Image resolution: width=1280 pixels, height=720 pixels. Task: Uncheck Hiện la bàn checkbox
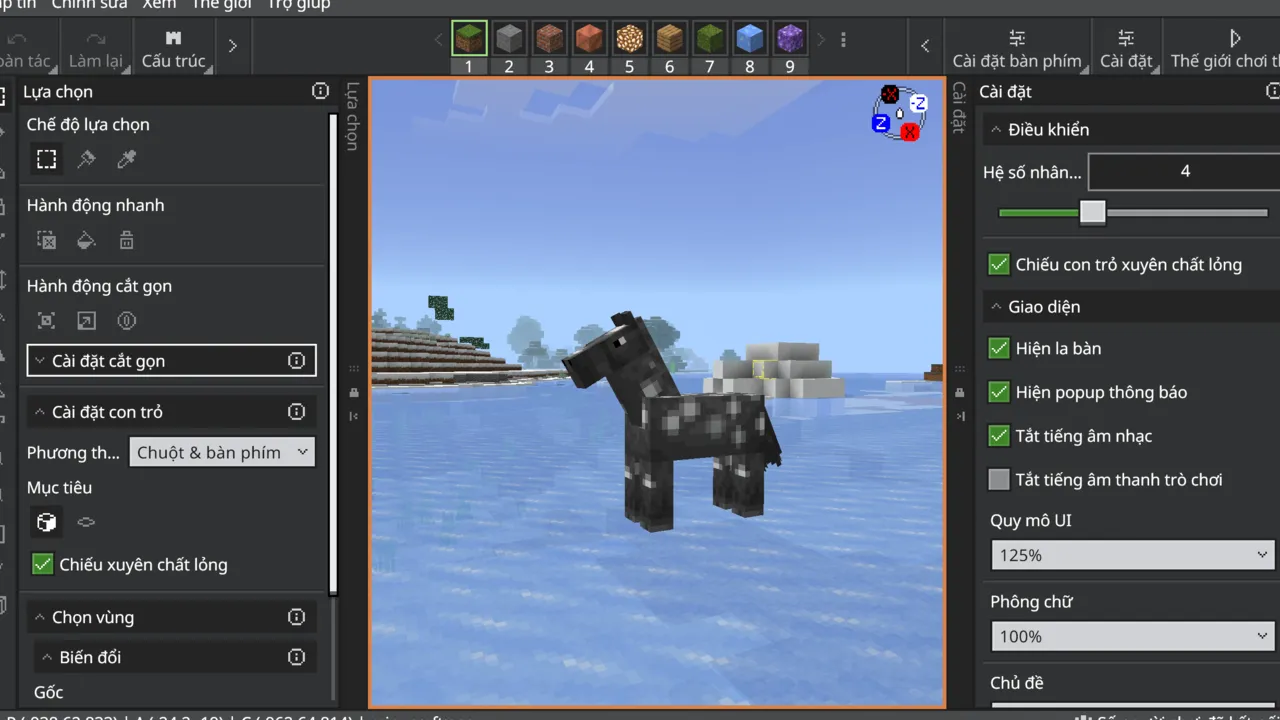coord(998,348)
